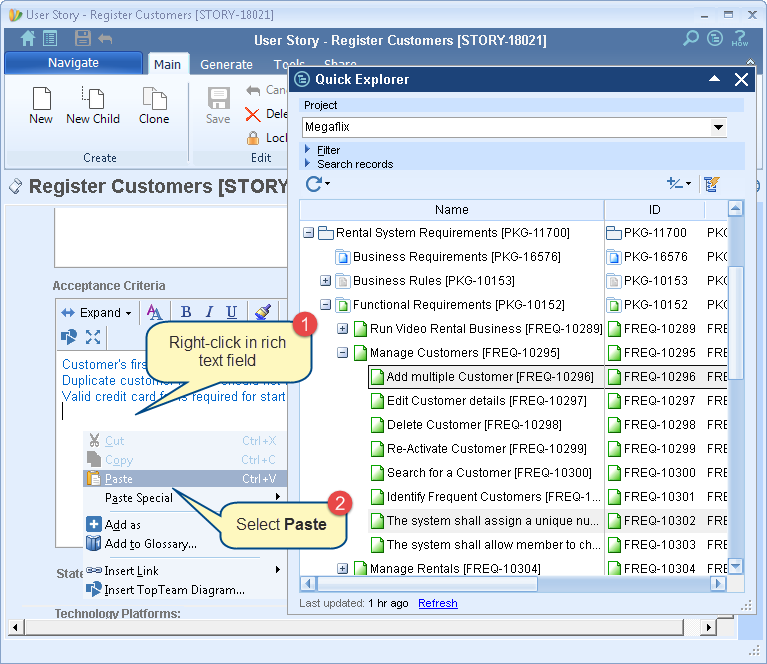Click main window horizontal scrollbar right arrow
Image resolution: width=767 pixels, height=664 pixels.
[708, 627]
